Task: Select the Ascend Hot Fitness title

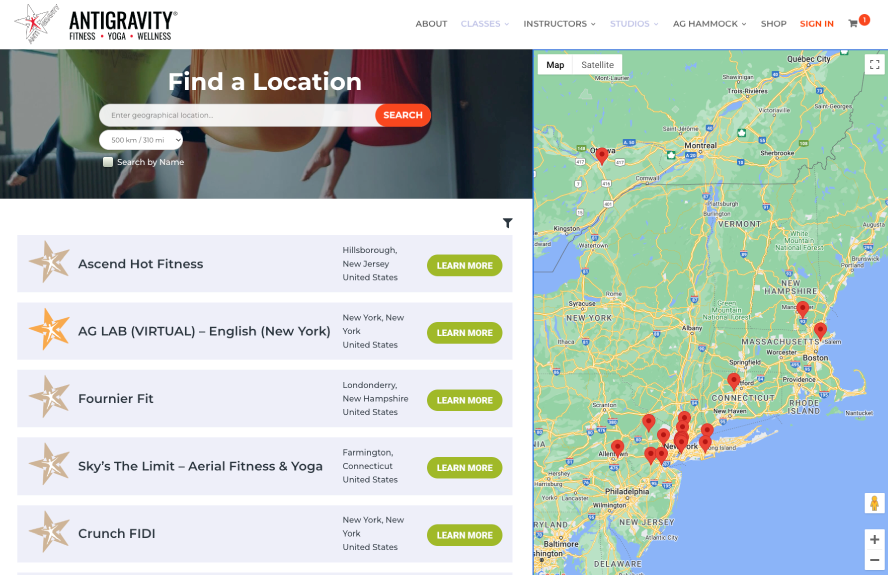Action: point(140,264)
